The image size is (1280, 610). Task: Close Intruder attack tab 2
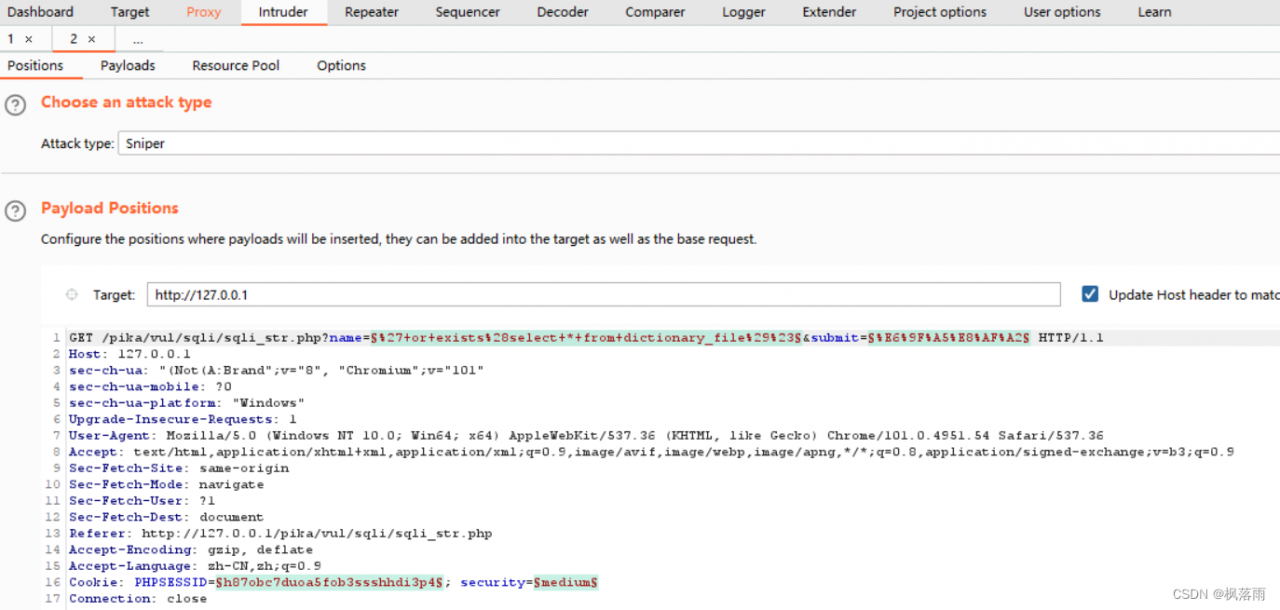[91, 39]
